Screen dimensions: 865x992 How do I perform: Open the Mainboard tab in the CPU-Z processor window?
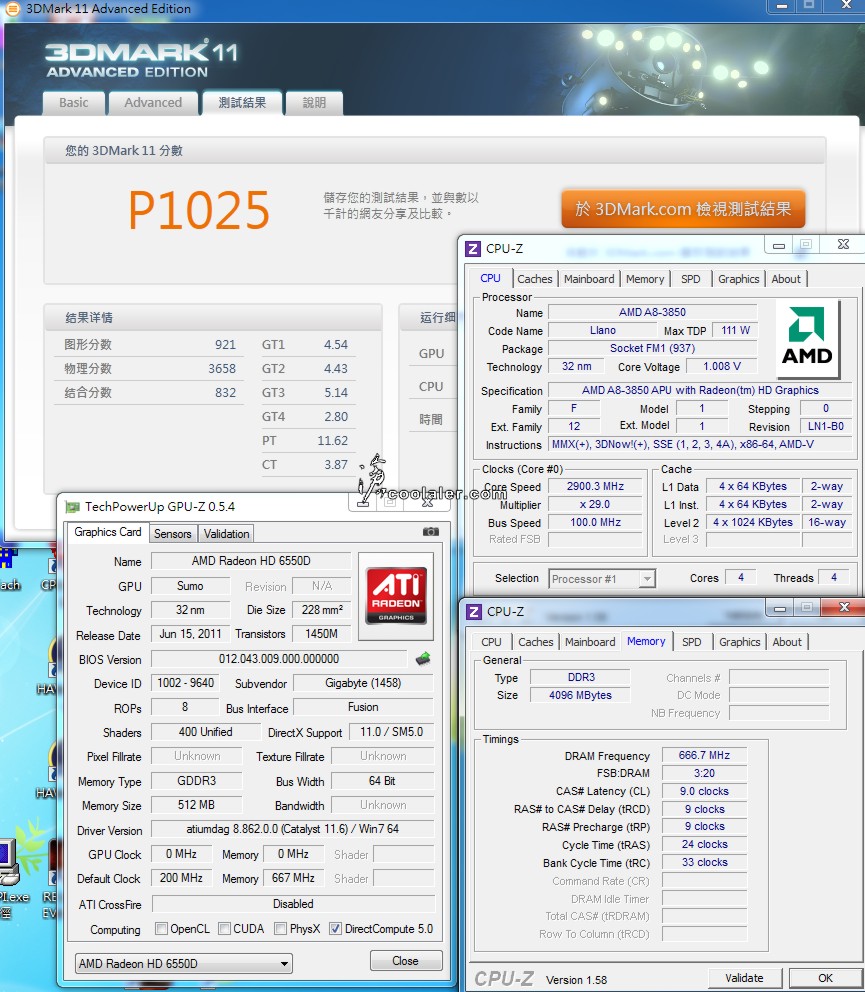(x=589, y=279)
